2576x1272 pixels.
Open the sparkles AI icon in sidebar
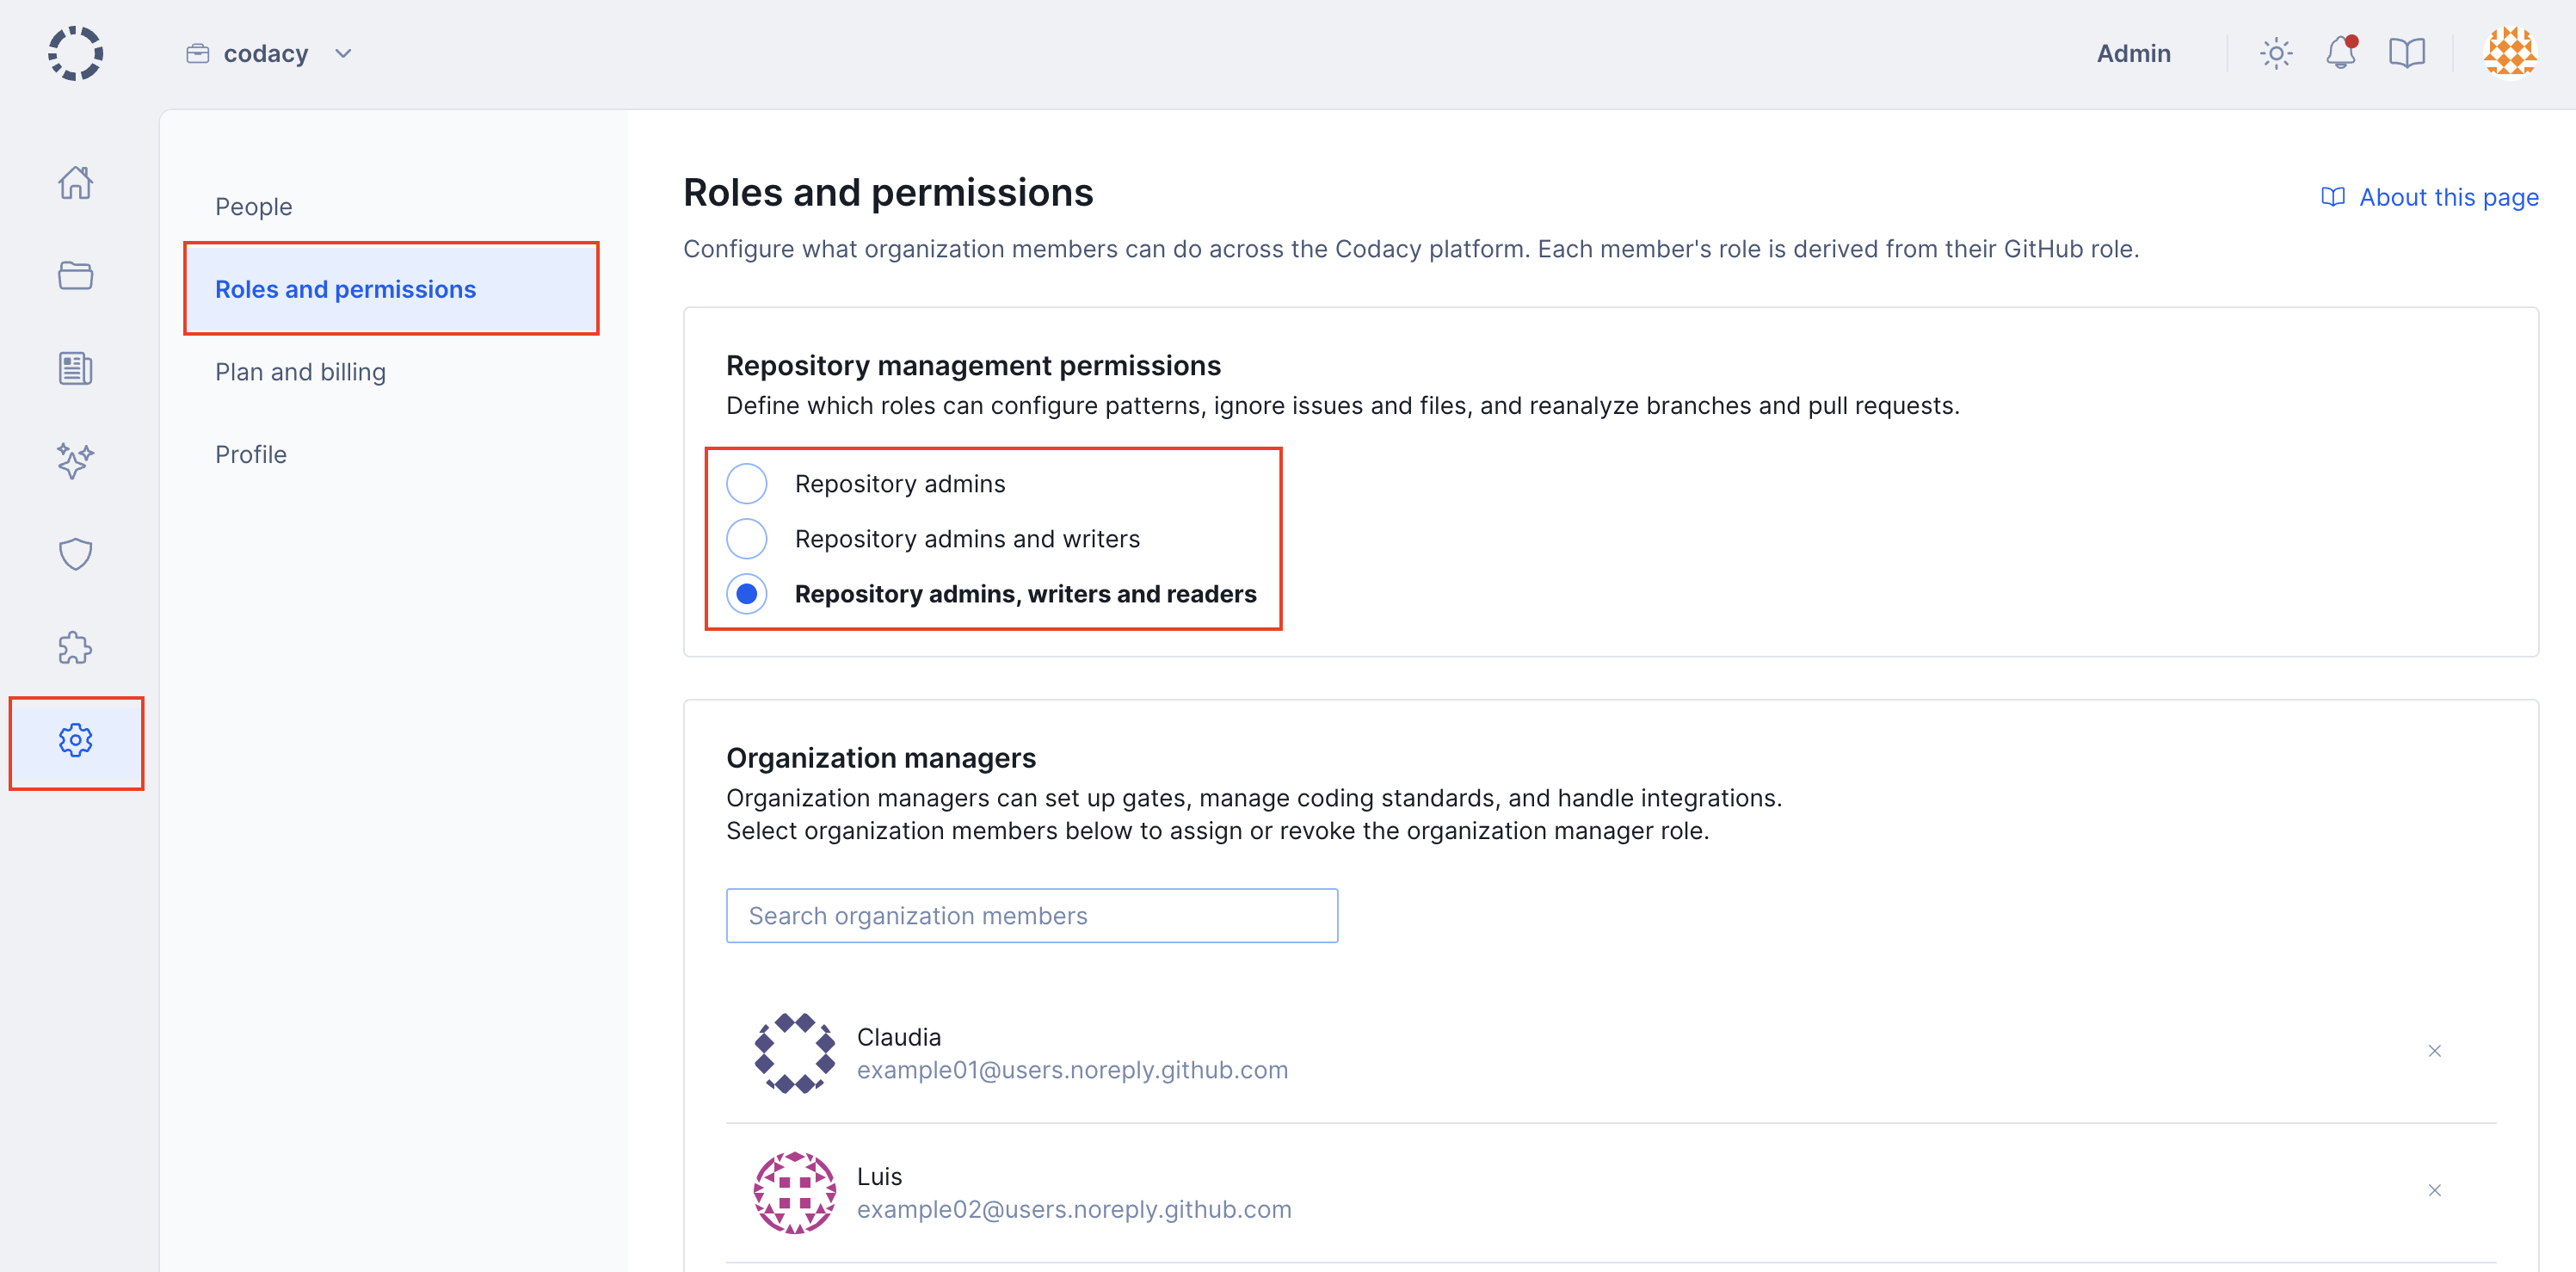pos(75,461)
